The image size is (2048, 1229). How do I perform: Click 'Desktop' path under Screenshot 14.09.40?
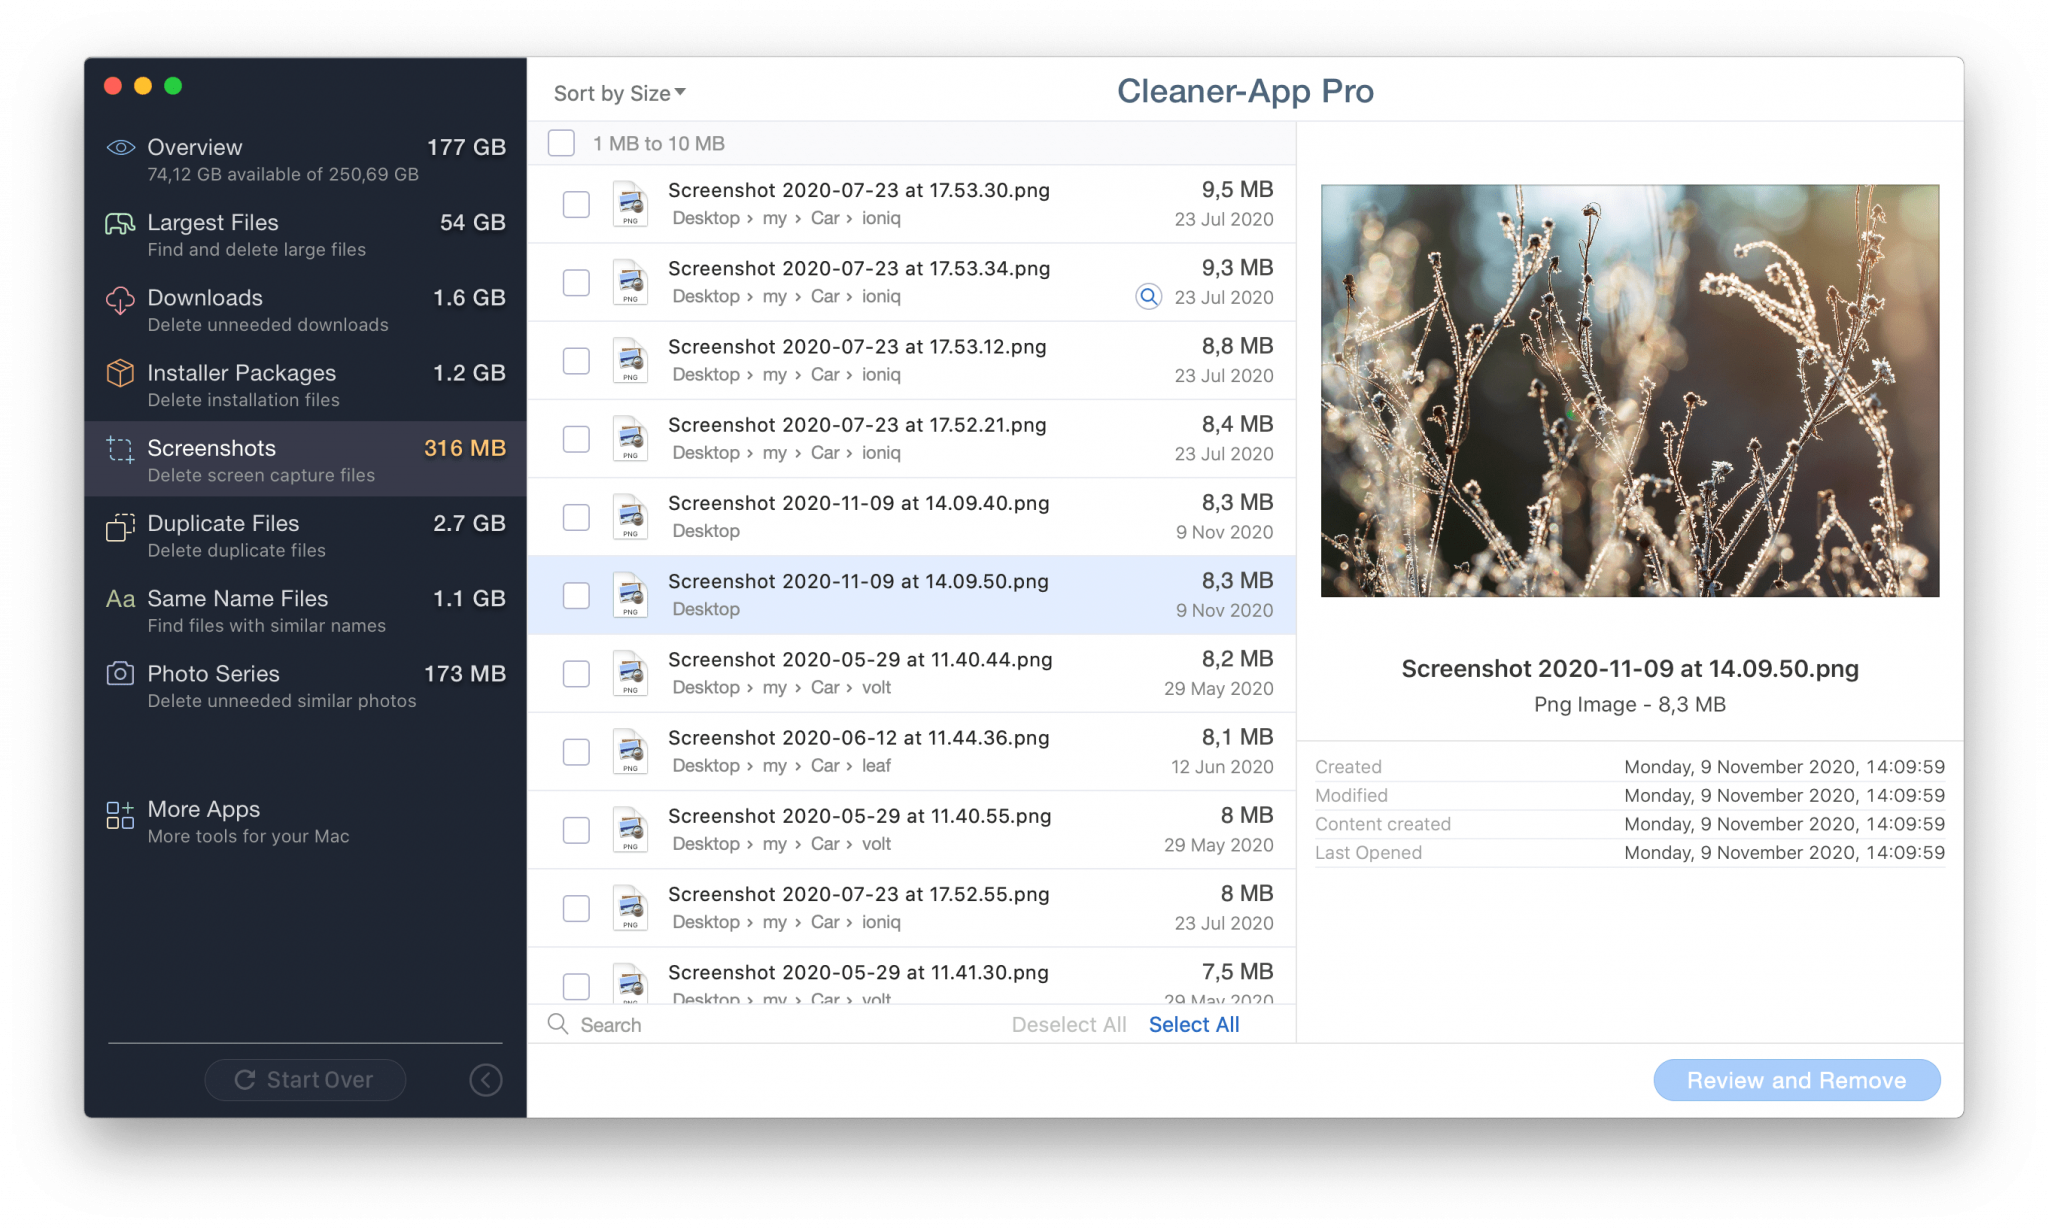click(706, 531)
